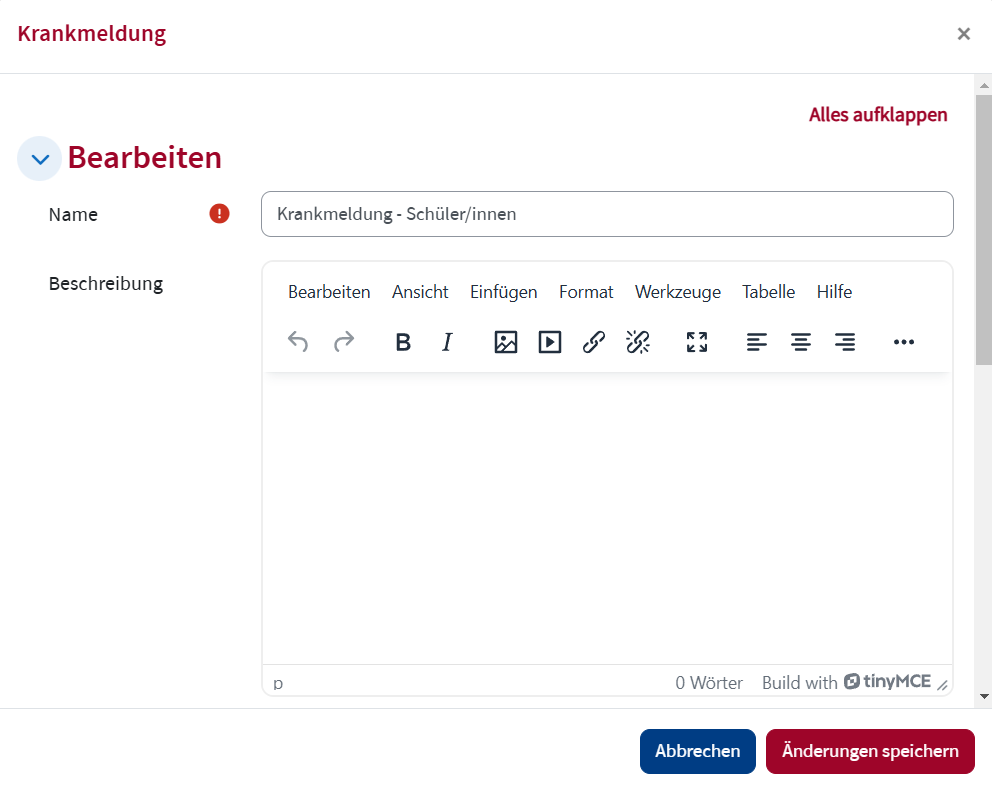This screenshot has height=787, width=992.
Task: Redo the last change in the editor
Action: pos(344,341)
